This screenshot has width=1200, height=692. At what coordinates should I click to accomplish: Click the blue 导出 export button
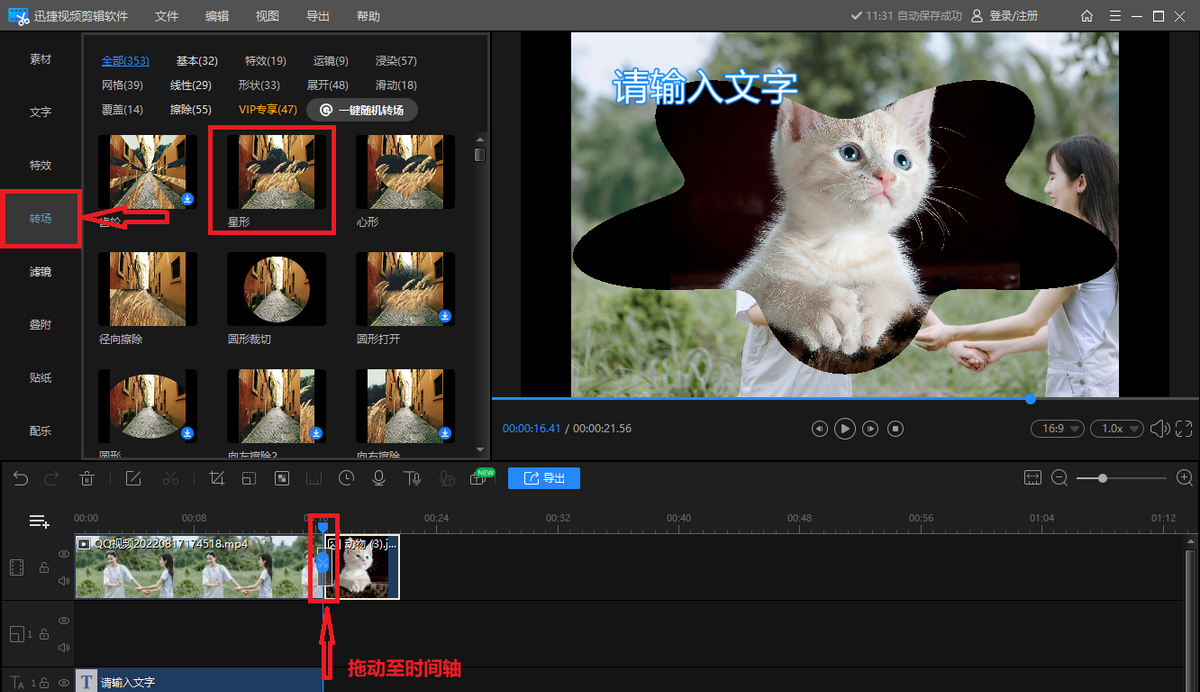coord(544,479)
